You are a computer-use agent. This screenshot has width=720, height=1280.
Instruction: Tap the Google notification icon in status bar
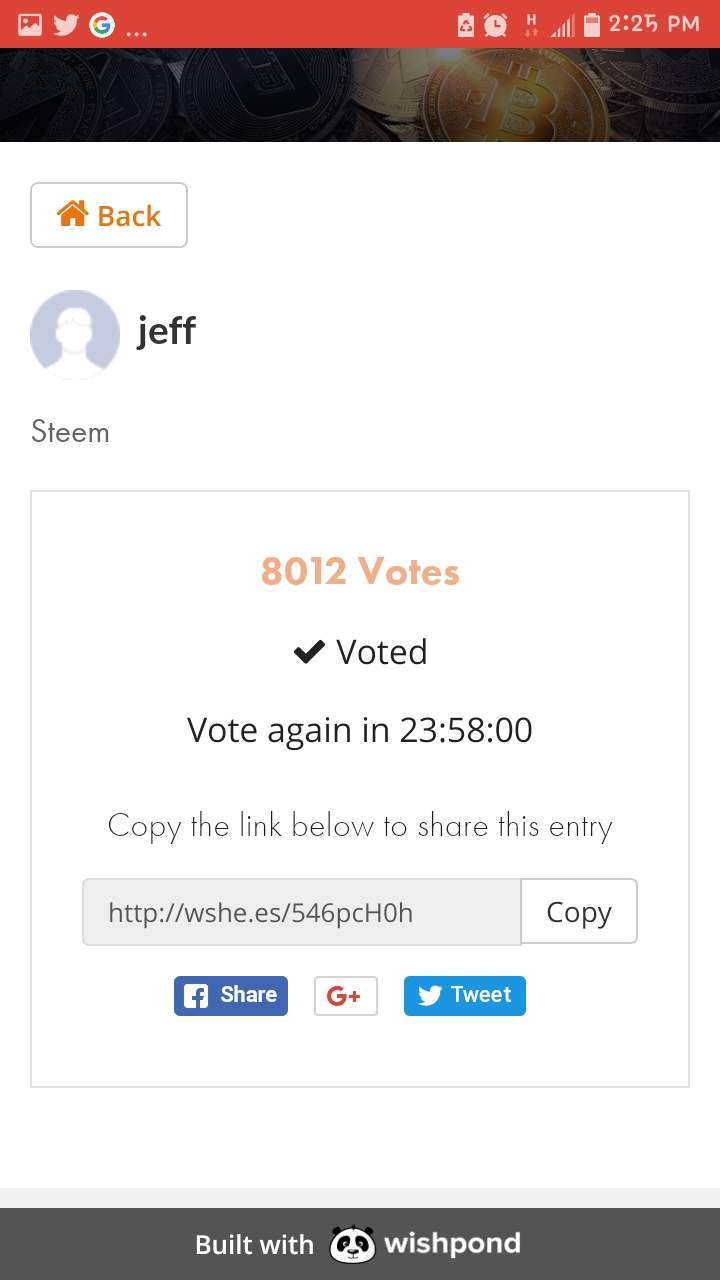(x=101, y=24)
